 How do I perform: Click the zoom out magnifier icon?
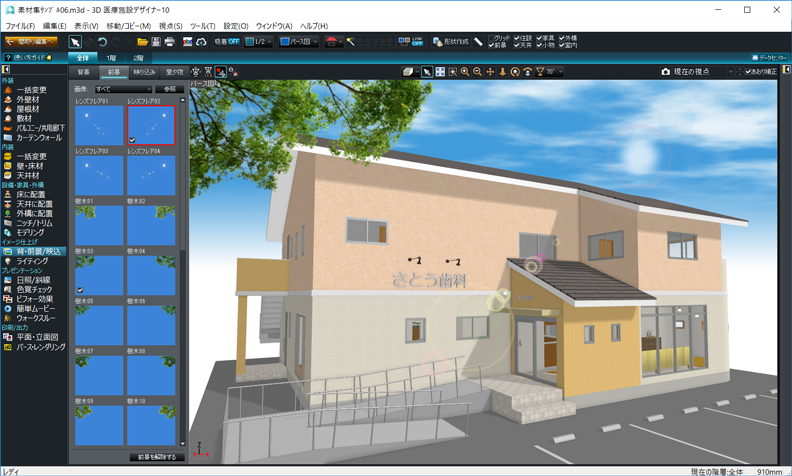(477, 72)
